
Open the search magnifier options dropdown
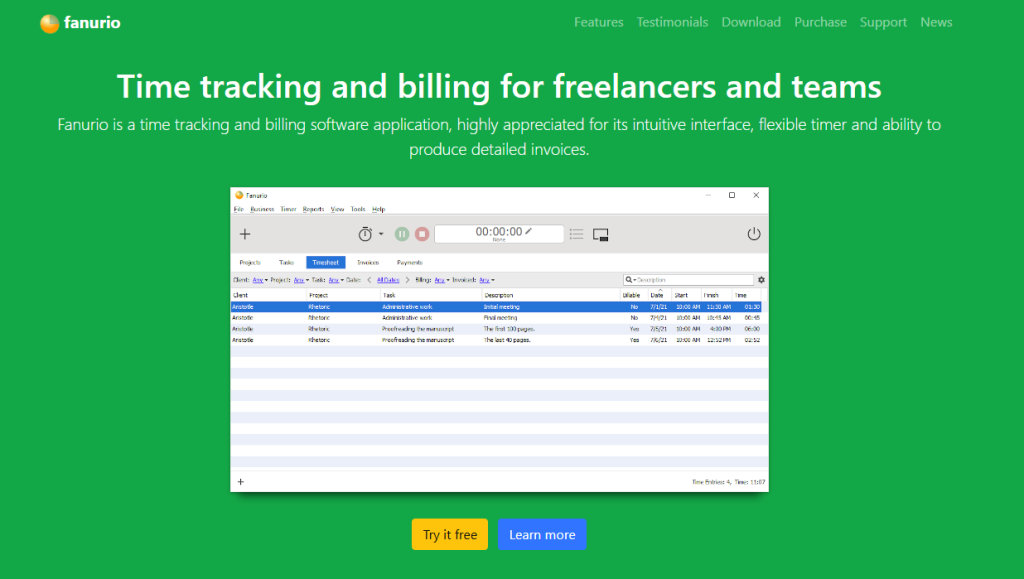point(630,280)
